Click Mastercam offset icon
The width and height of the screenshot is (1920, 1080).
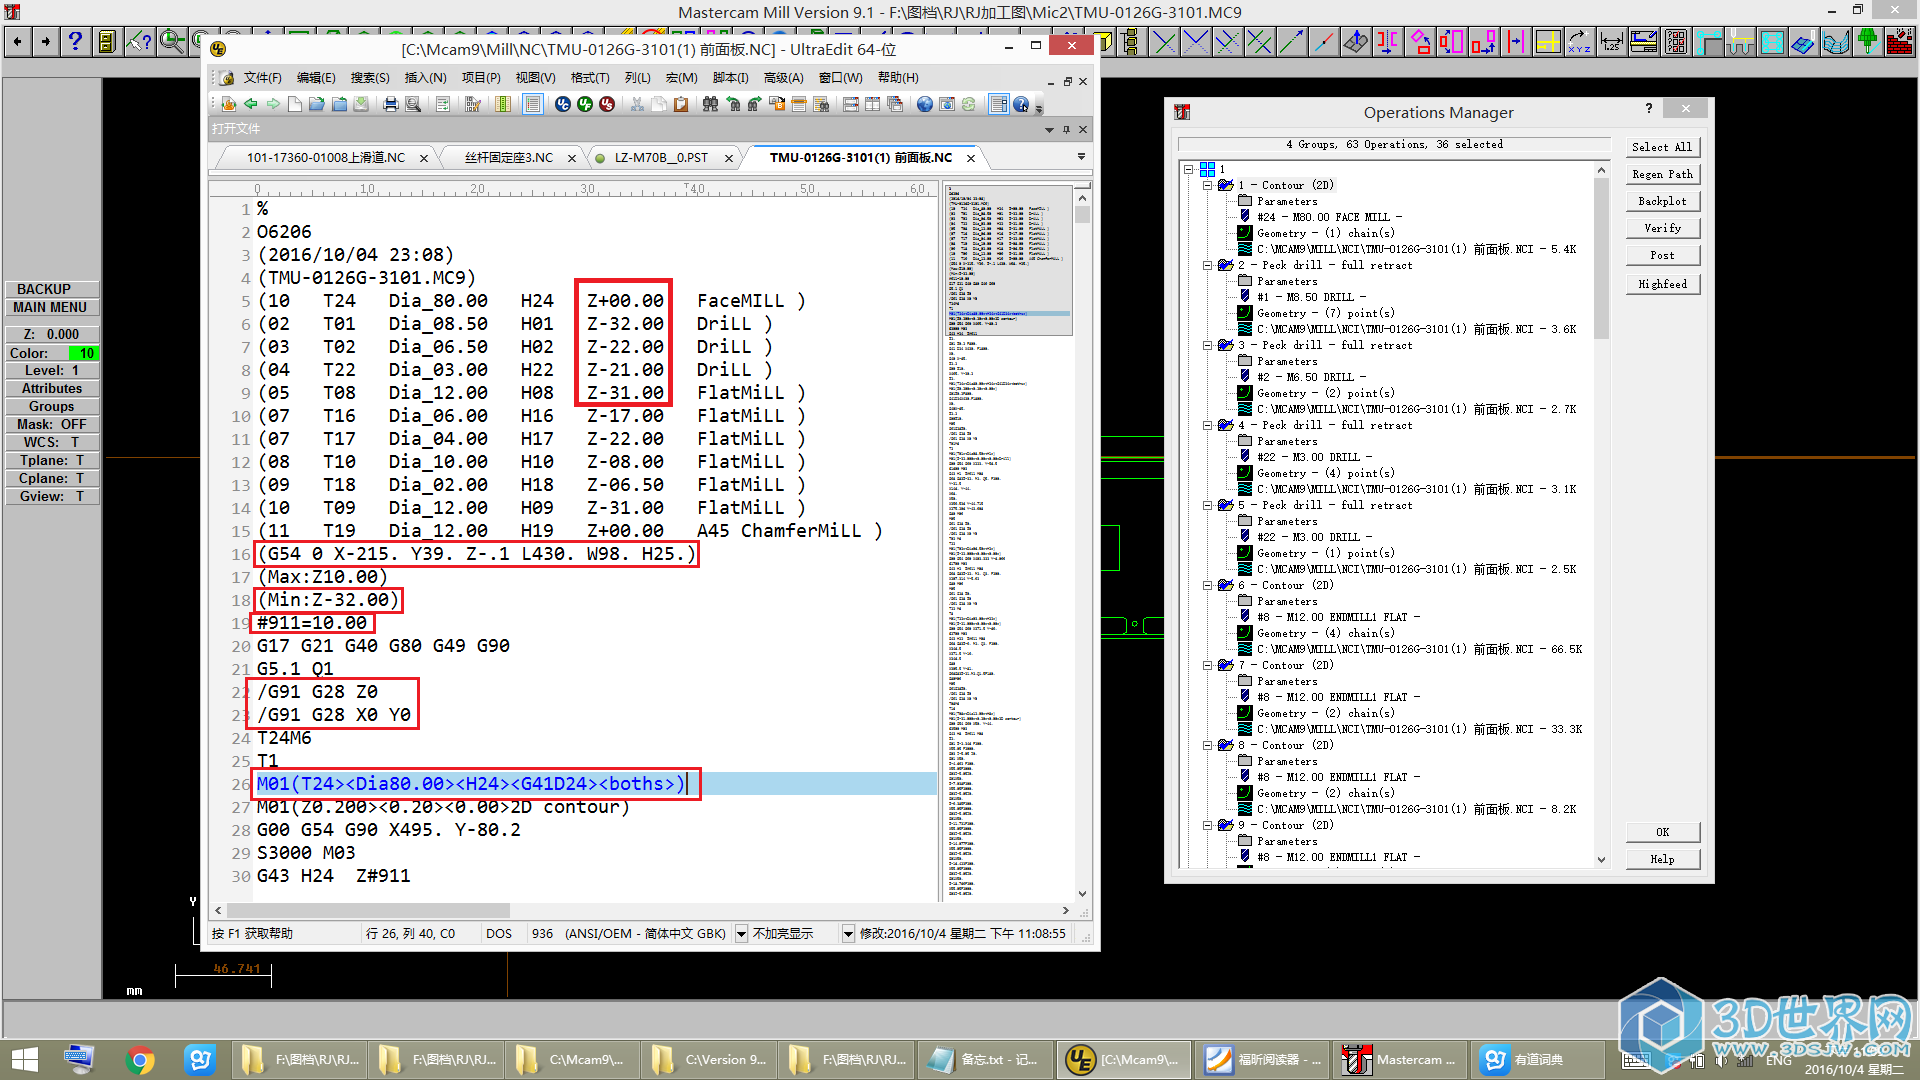pyautogui.click(x=1516, y=42)
